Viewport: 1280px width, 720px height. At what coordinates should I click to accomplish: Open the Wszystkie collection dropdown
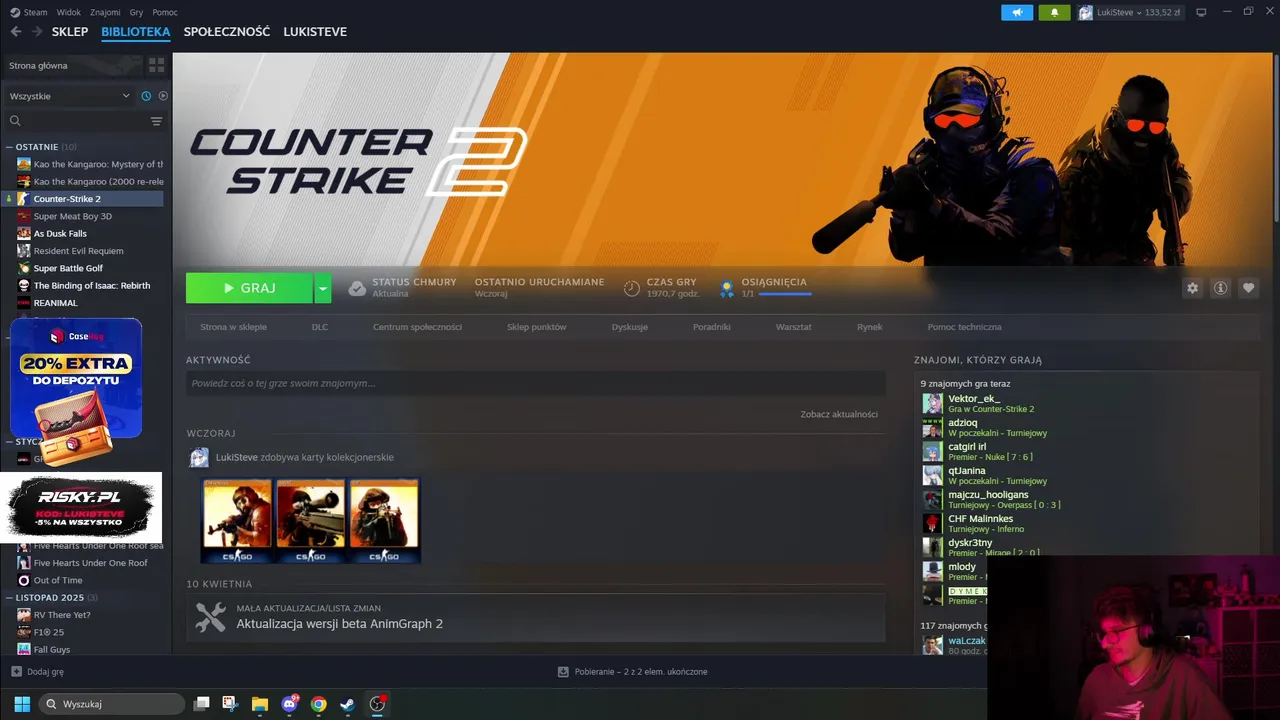pyautogui.click(x=70, y=96)
